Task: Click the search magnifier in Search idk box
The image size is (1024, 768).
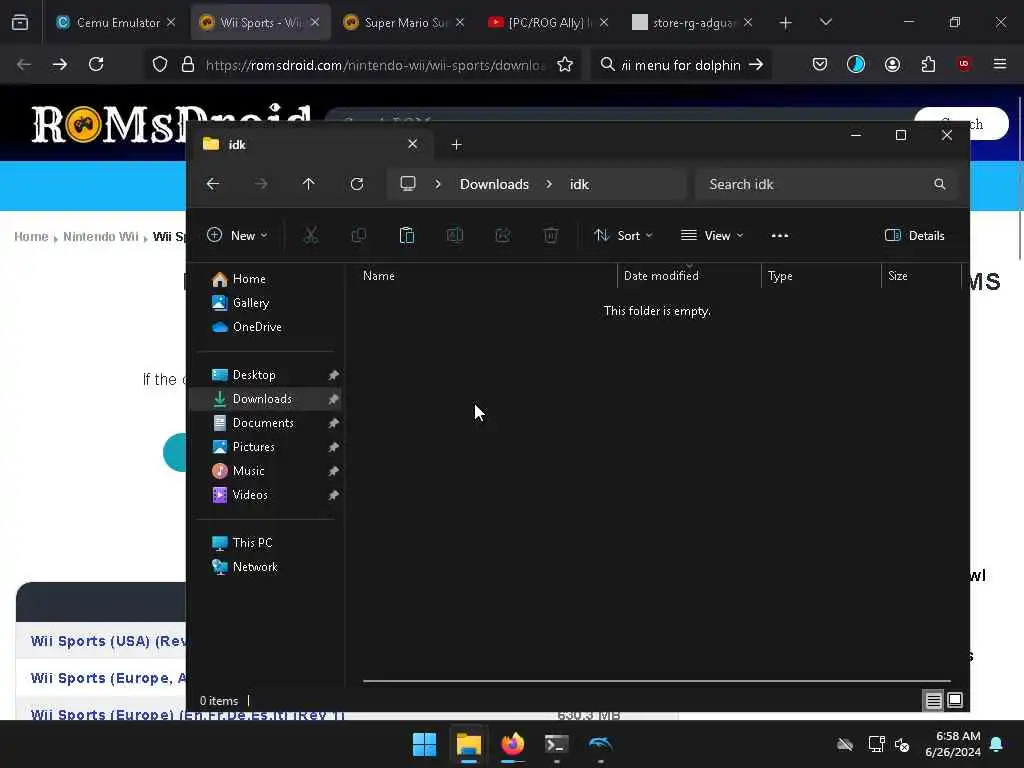Action: click(939, 184)
